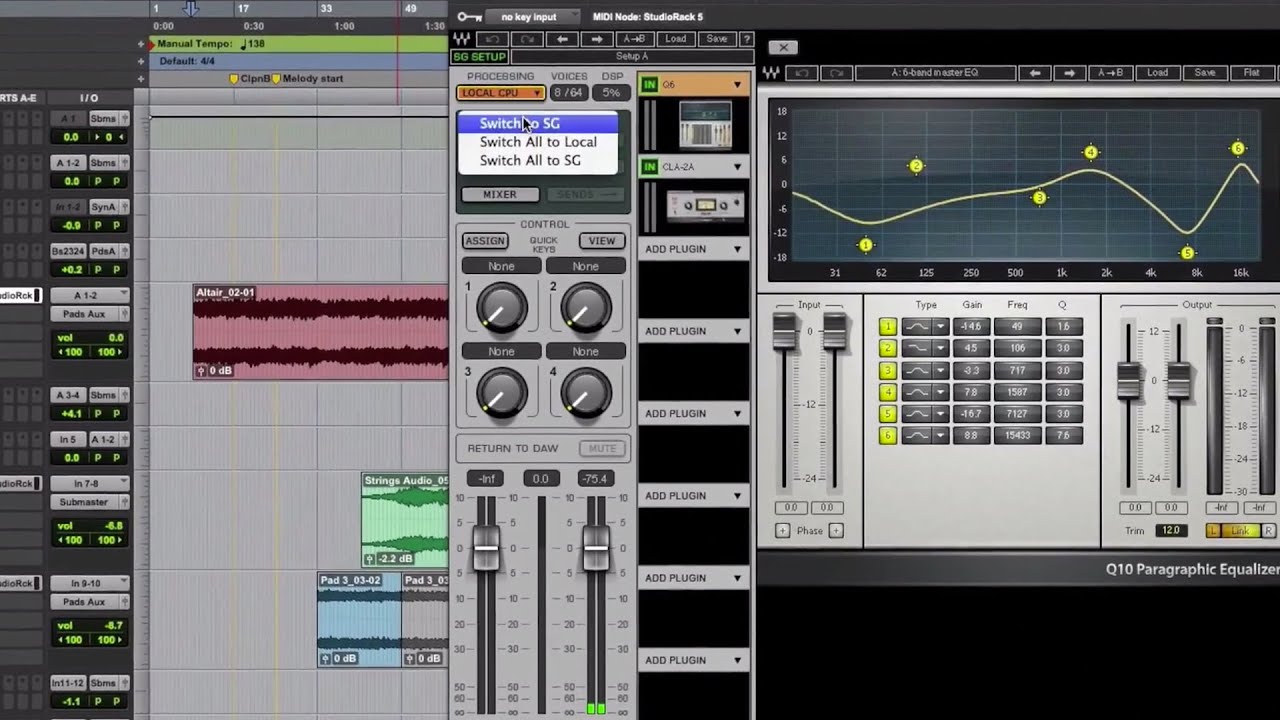Screen dimensions: 1280x720
Task: Open the no key input selector
Action: pos(531,17)
